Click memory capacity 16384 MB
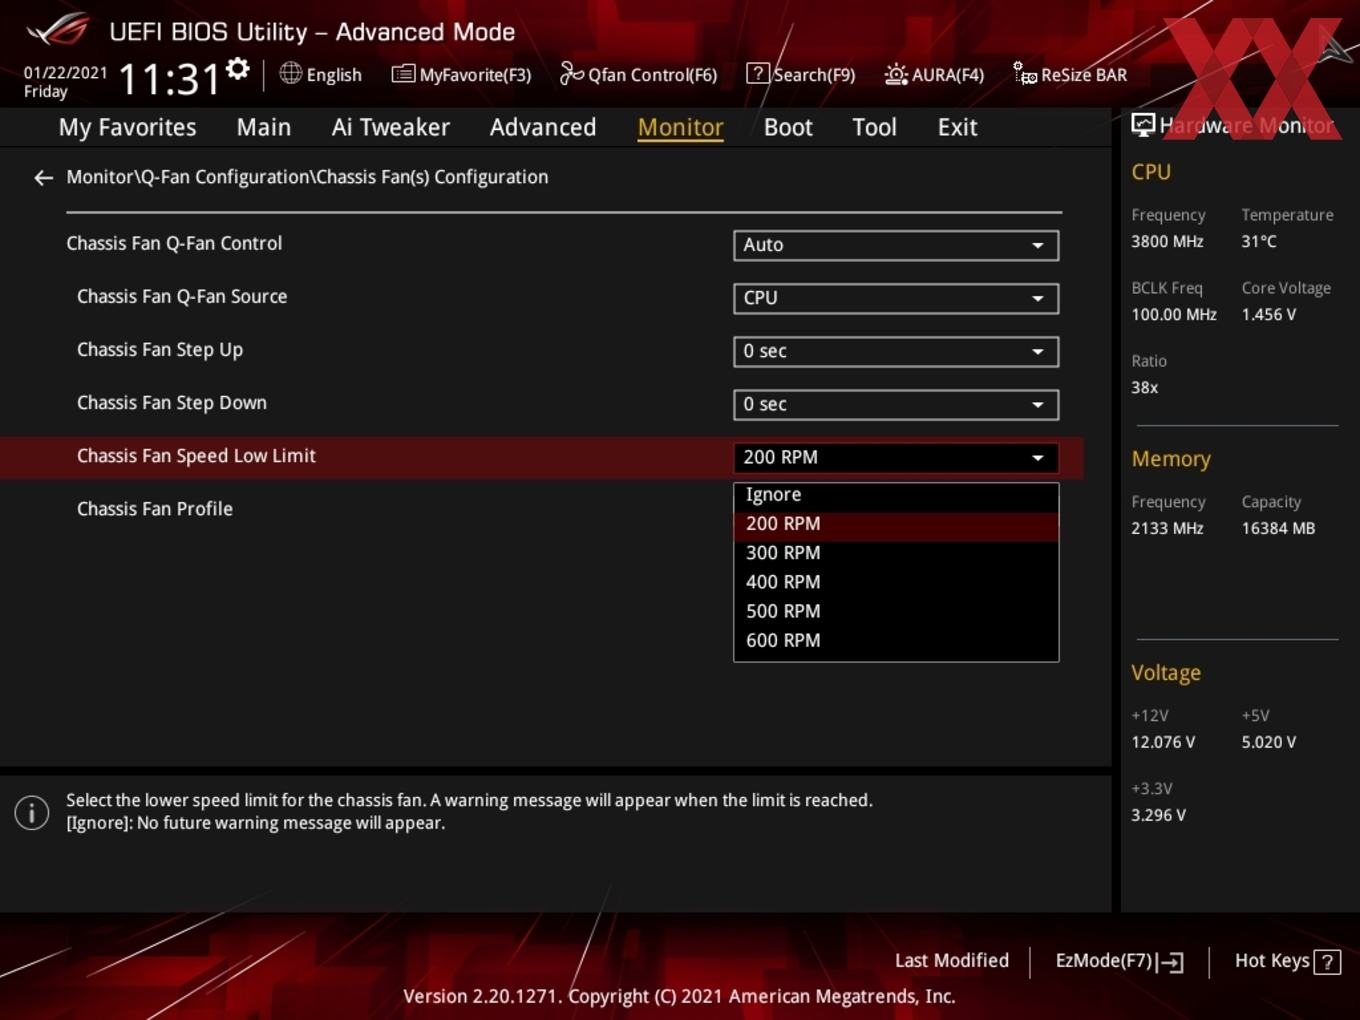The height and width of the screenshot is (1020, 1360). click(1278, 529)
